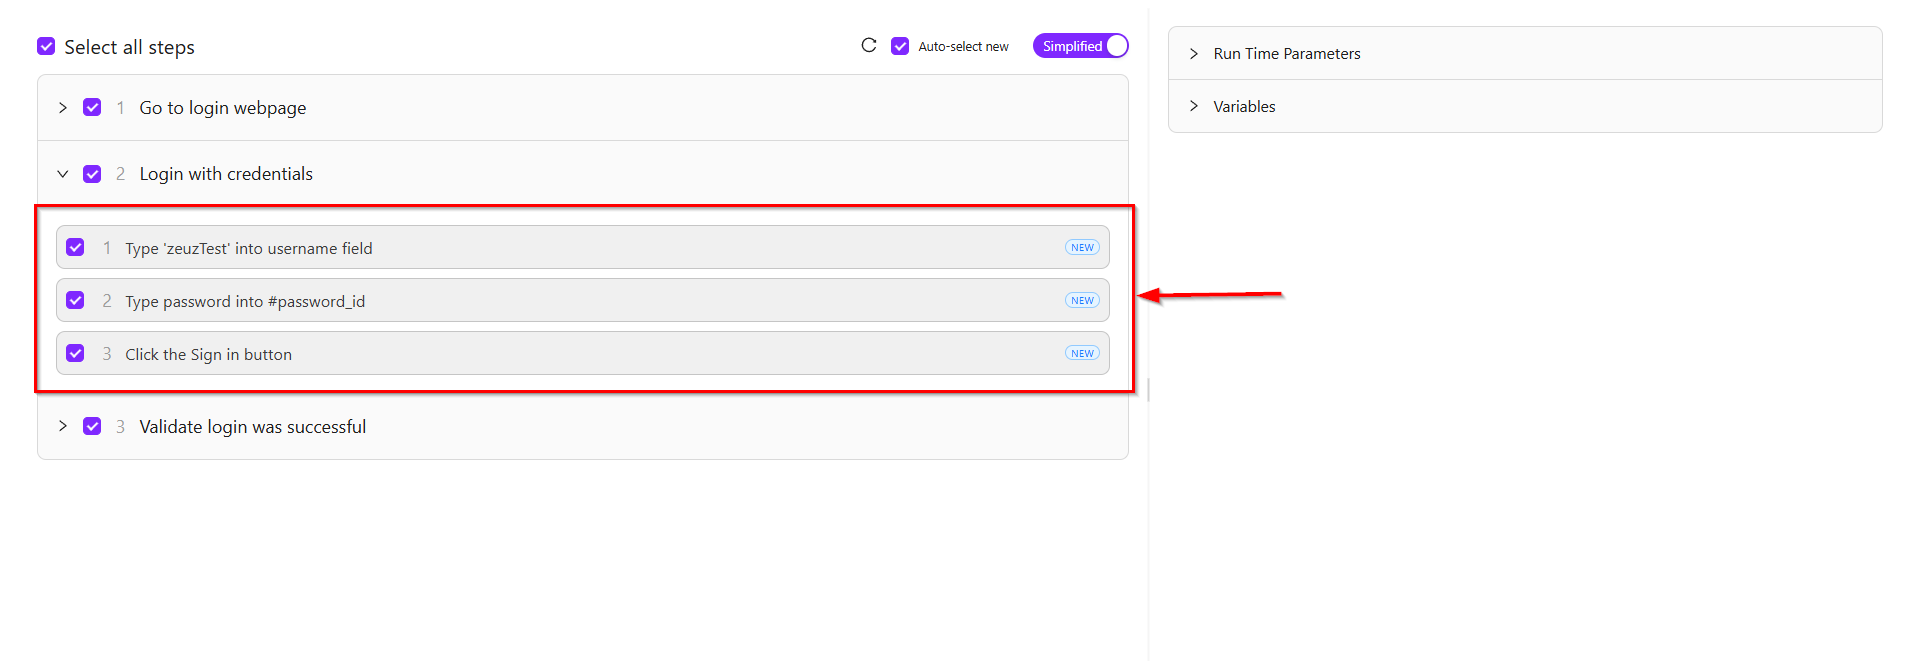Uncheck Click the Sign in button action
This screenshot has width=1920, height=661.
pos(75,353)
